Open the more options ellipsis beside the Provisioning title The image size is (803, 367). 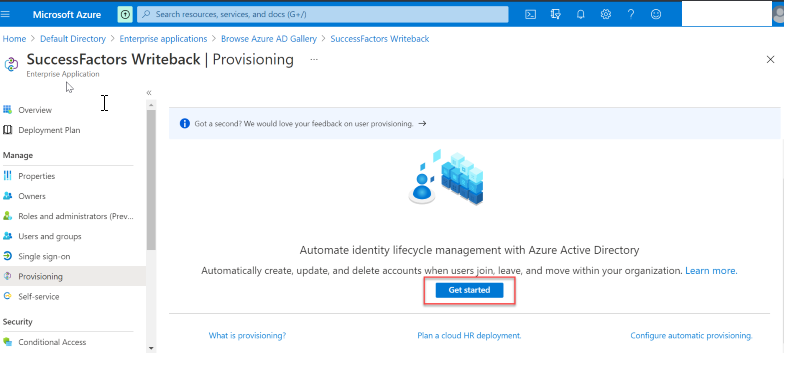click(314, 60)
